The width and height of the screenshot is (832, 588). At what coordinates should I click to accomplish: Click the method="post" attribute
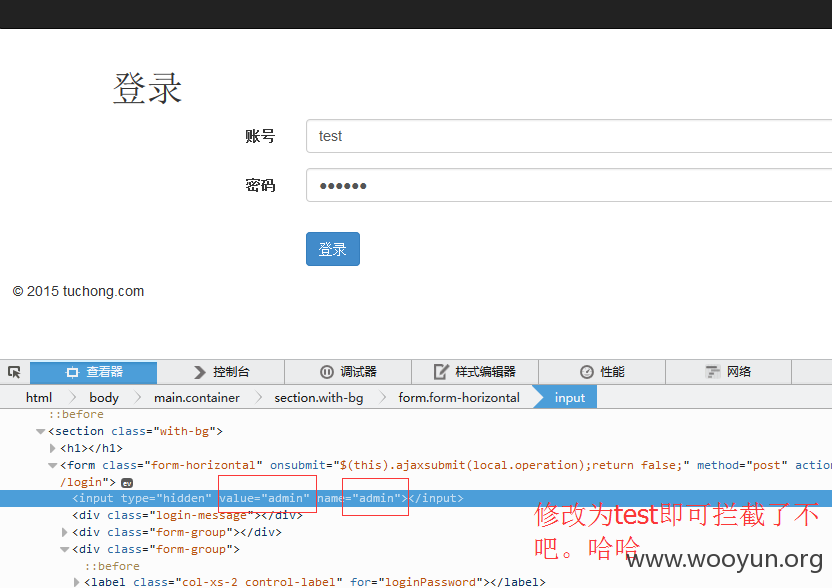tap(742, 465)
